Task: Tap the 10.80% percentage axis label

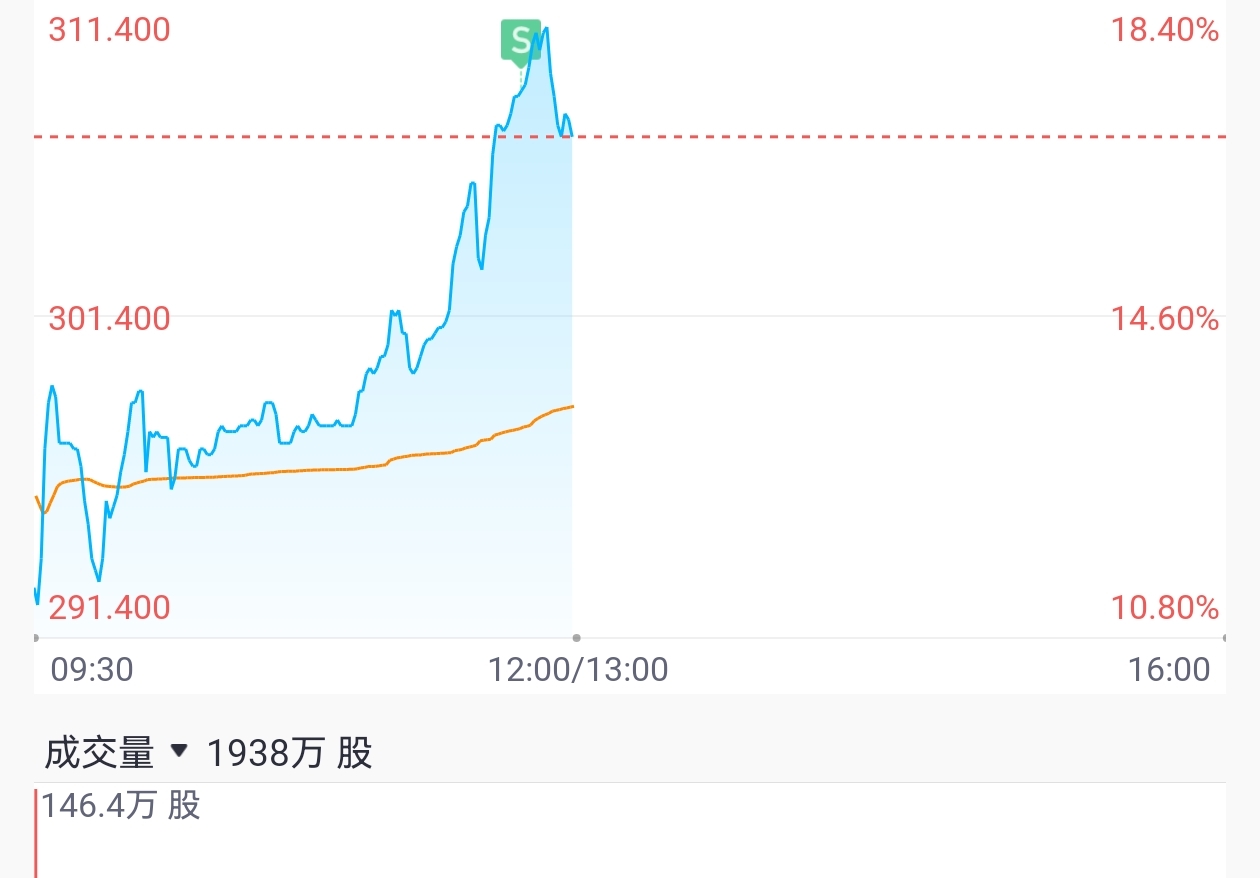Action: tap(1165, 607)
